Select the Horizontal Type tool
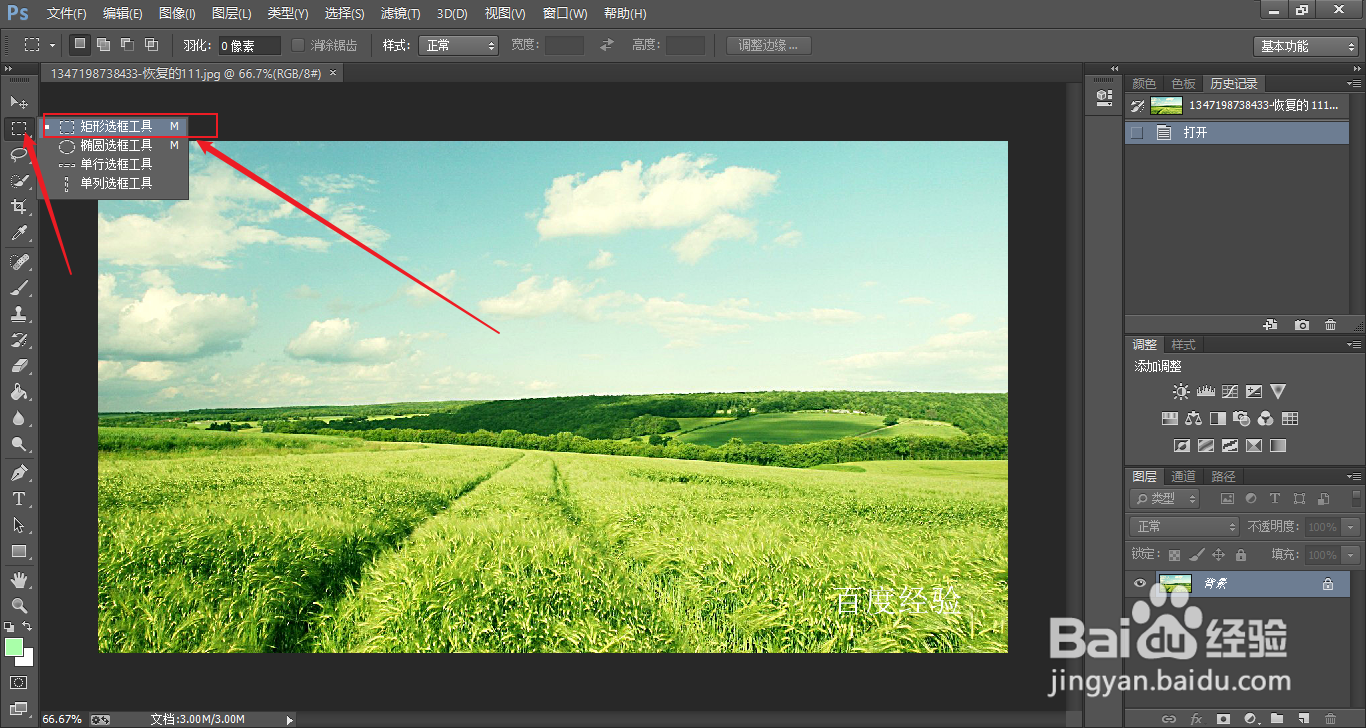Screen dimensions: 1366x728 pos(18,498)
